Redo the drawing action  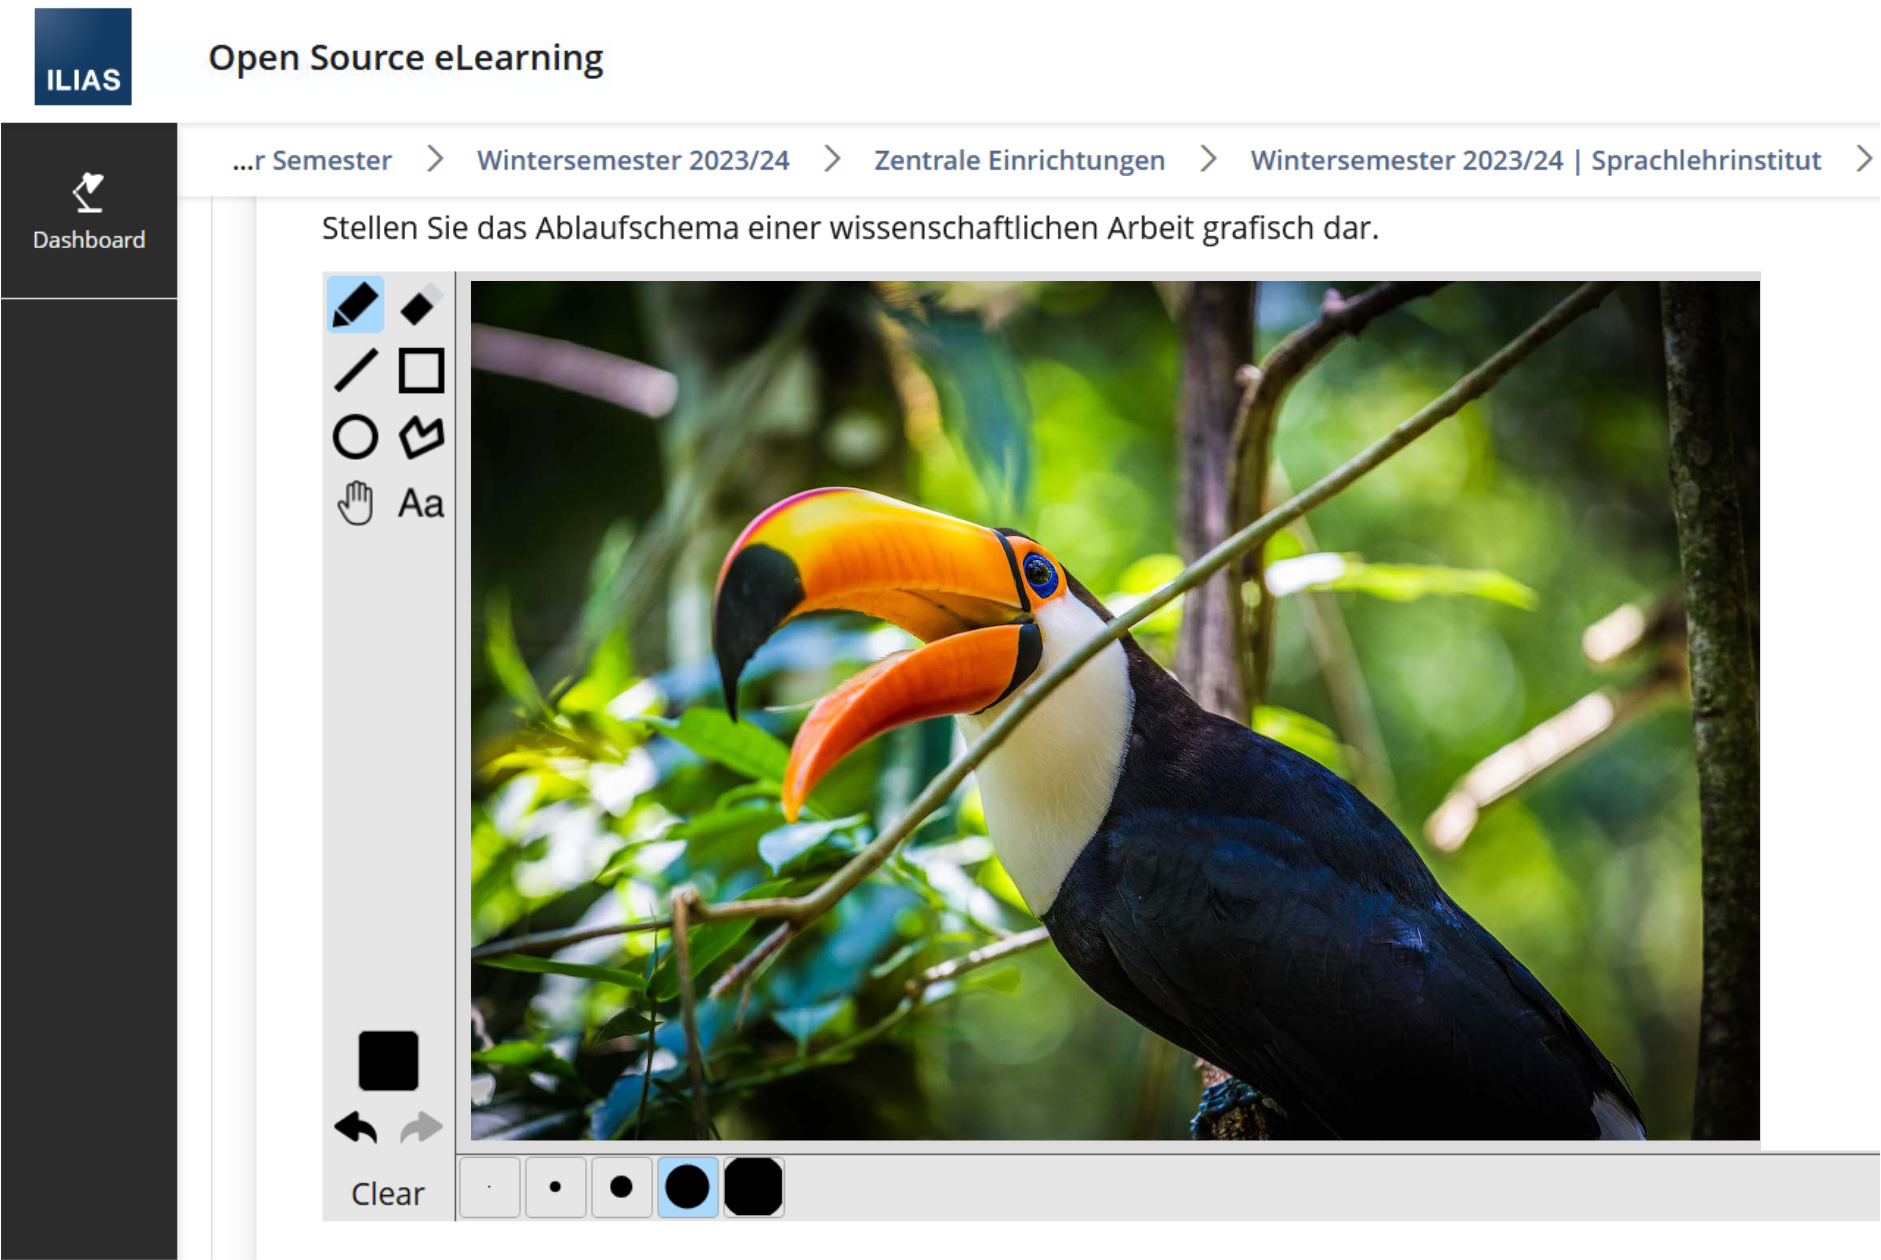[421, 1128]
